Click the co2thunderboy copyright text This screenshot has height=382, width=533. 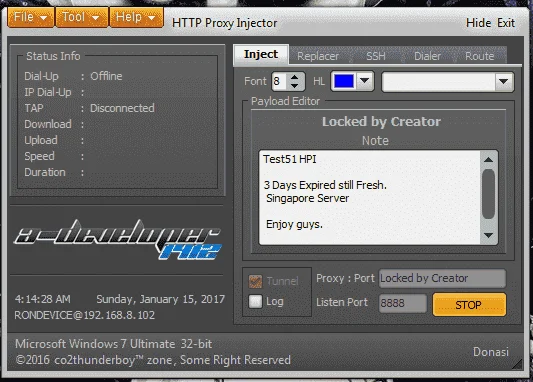153,360
